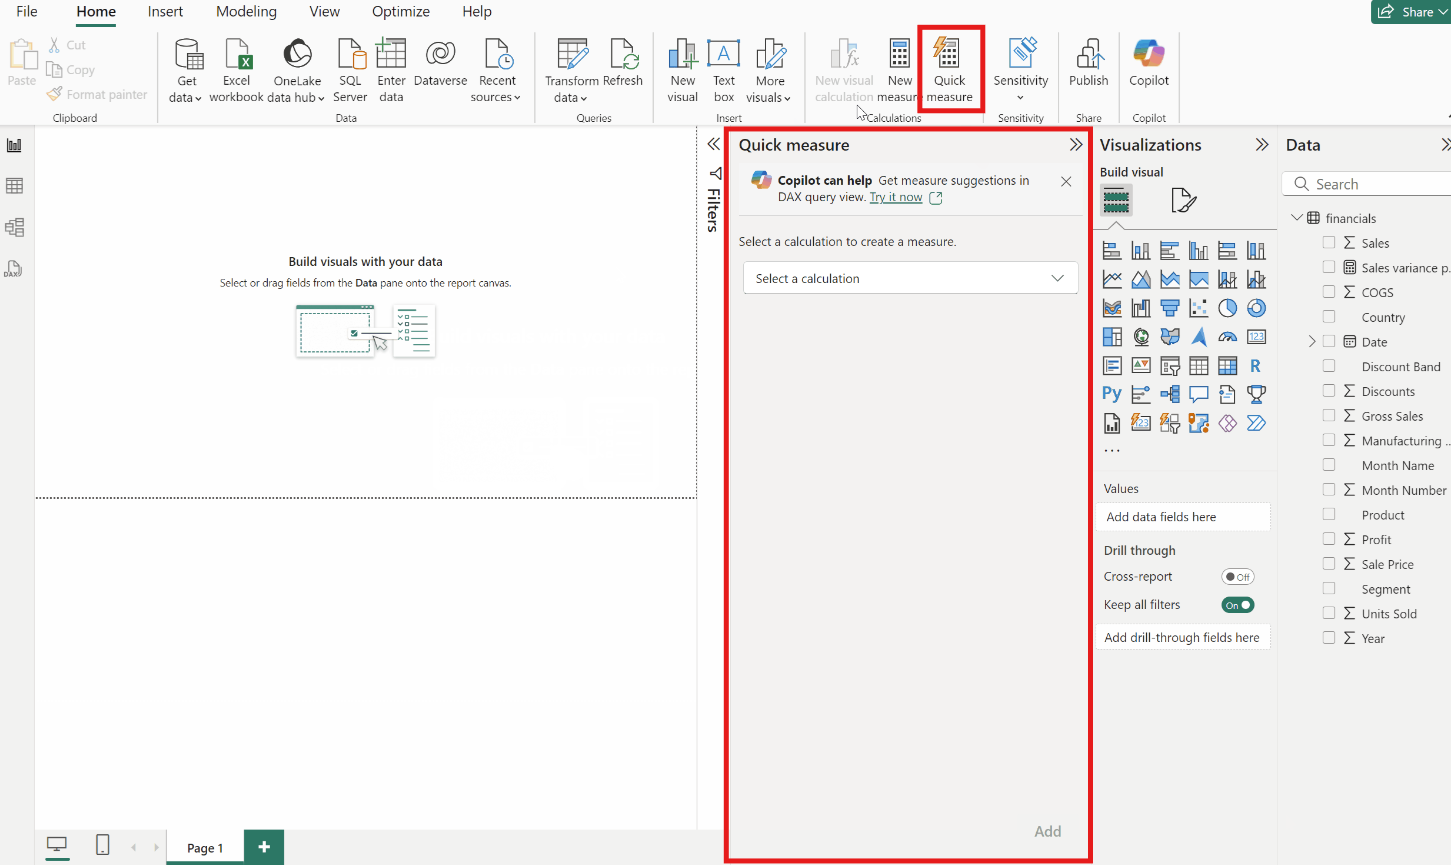Turn on Cross-report toggle
This screenshot has width=1451, height=865.
click(1237, 577)
